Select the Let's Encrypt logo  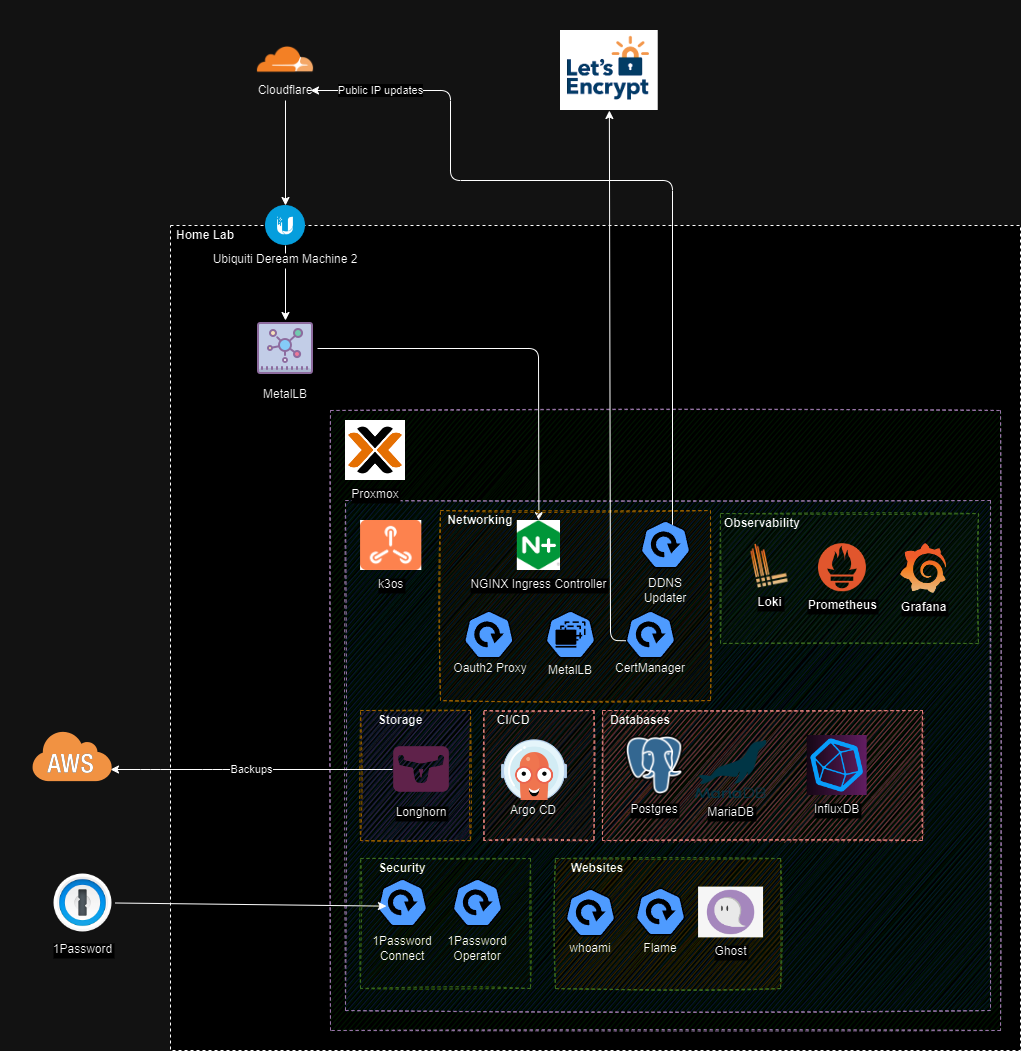pos(609,69)
